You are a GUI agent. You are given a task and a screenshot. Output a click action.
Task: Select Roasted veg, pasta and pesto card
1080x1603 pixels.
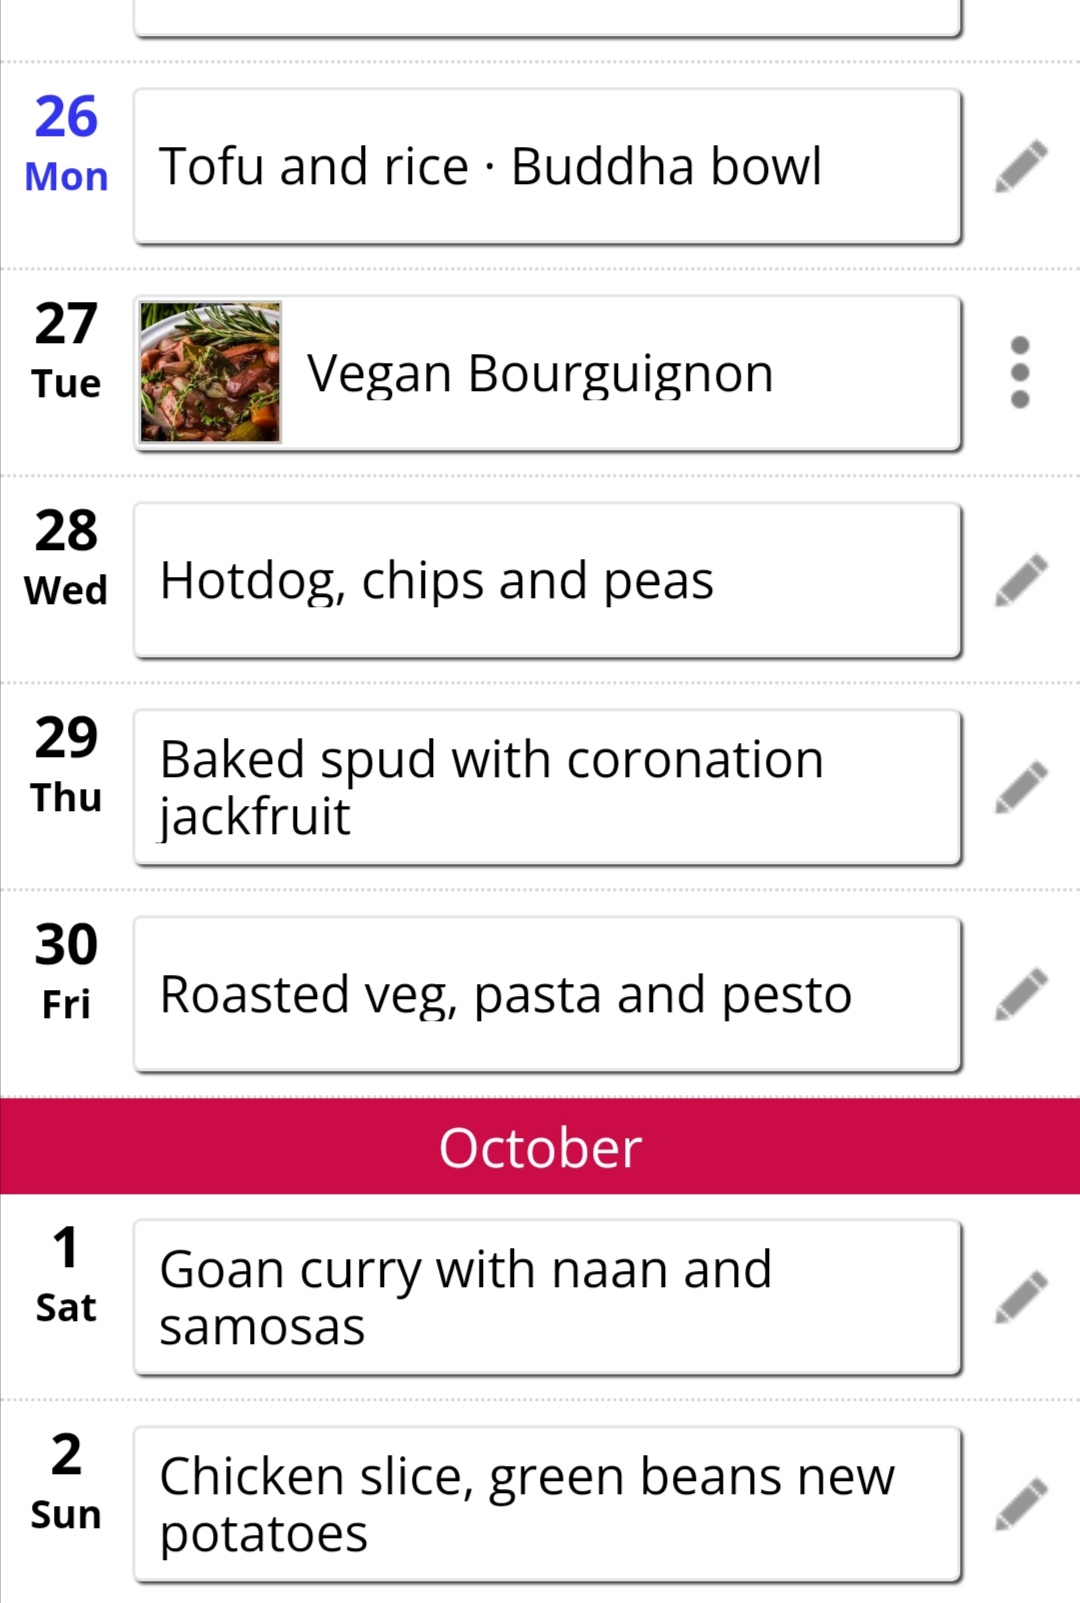click(x=548, y=994)
